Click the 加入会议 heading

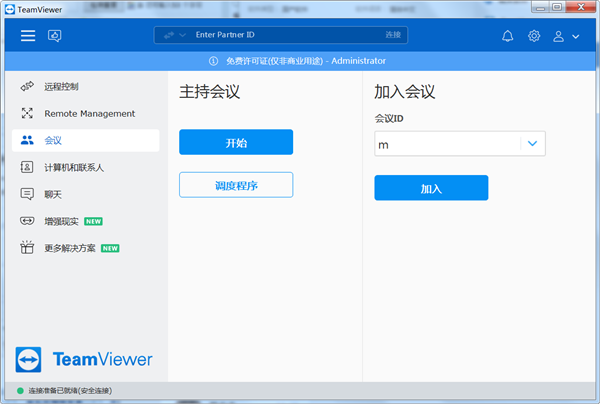[x=404, y=92]
